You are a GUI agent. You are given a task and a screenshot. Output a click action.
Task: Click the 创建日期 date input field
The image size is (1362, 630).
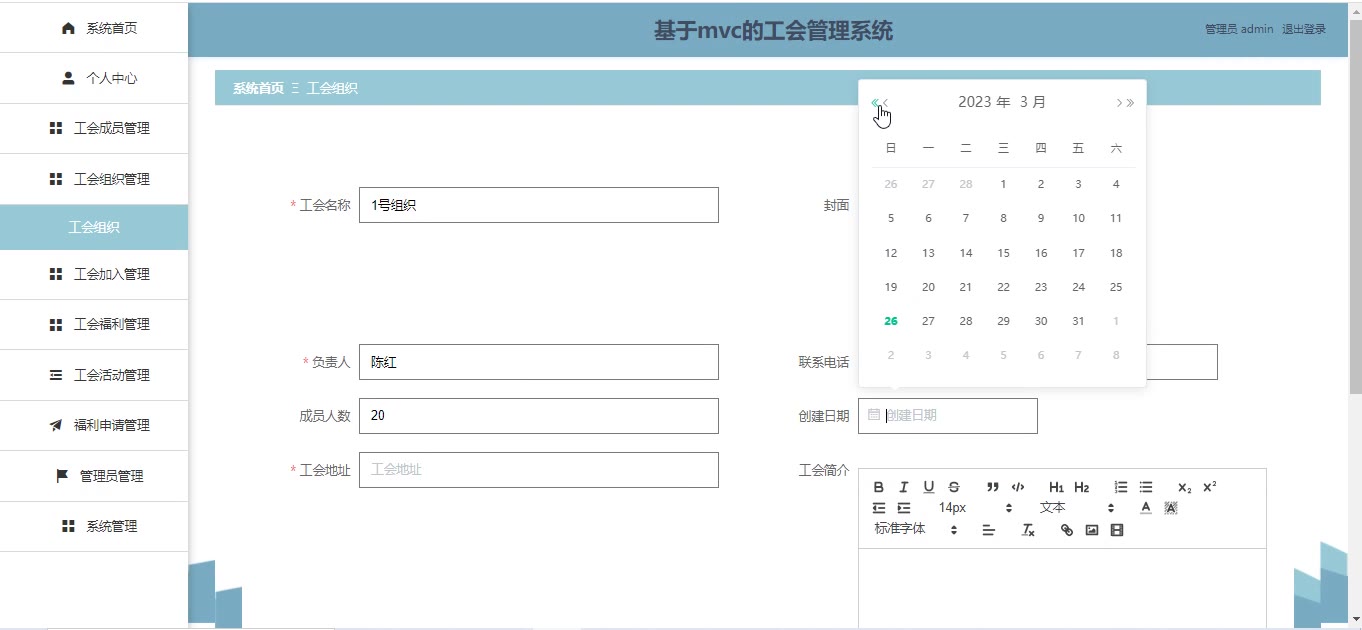[x=948, y=416]
